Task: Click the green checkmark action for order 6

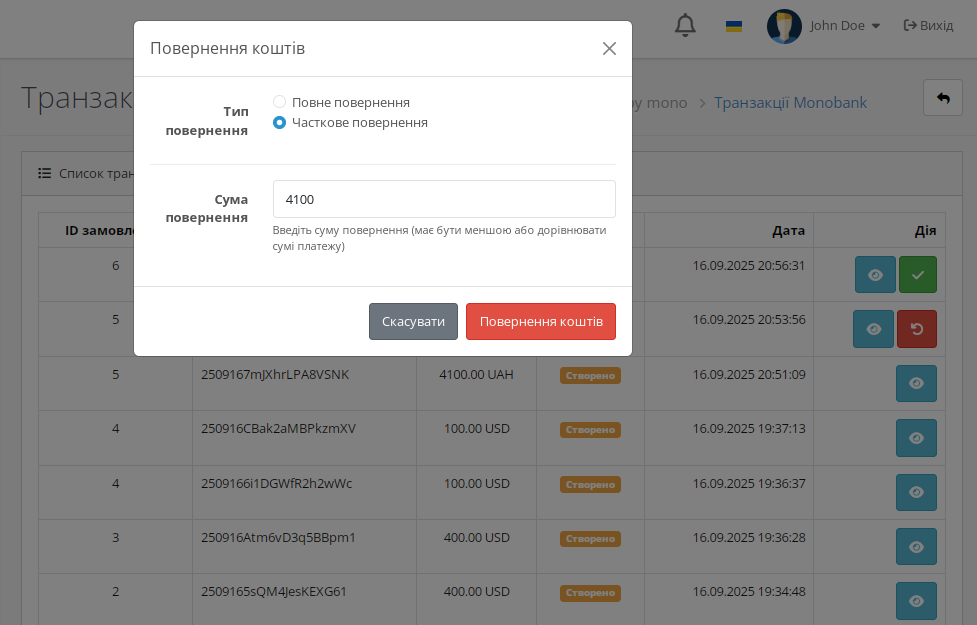Action: 918,275
